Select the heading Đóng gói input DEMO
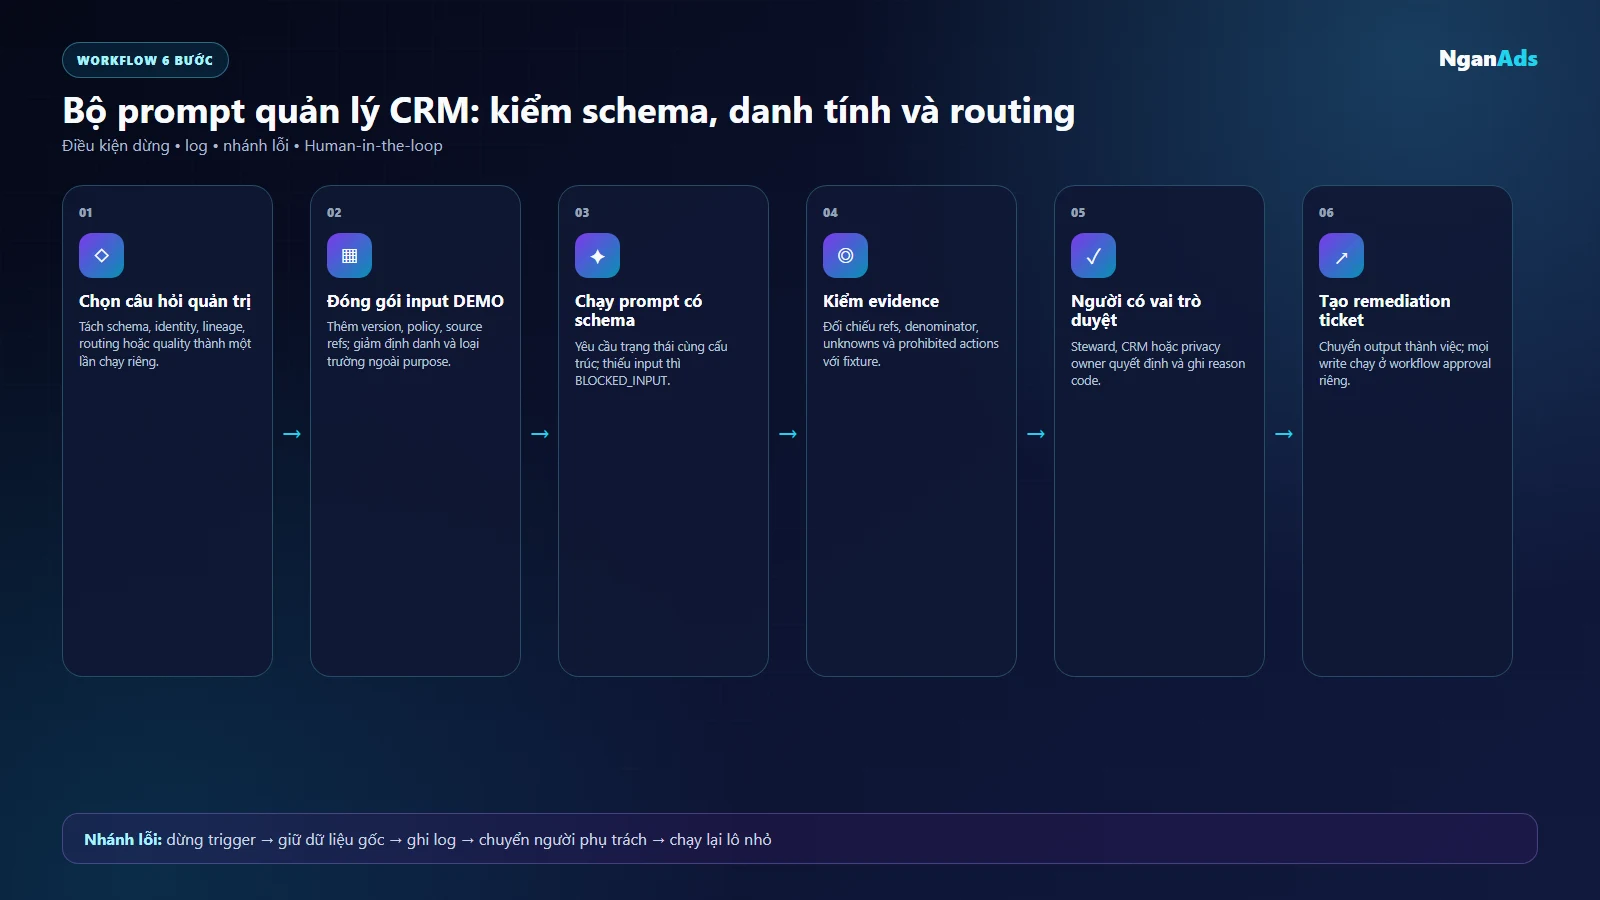Screen dimensions: 1600x900 (x=415, y=301)
